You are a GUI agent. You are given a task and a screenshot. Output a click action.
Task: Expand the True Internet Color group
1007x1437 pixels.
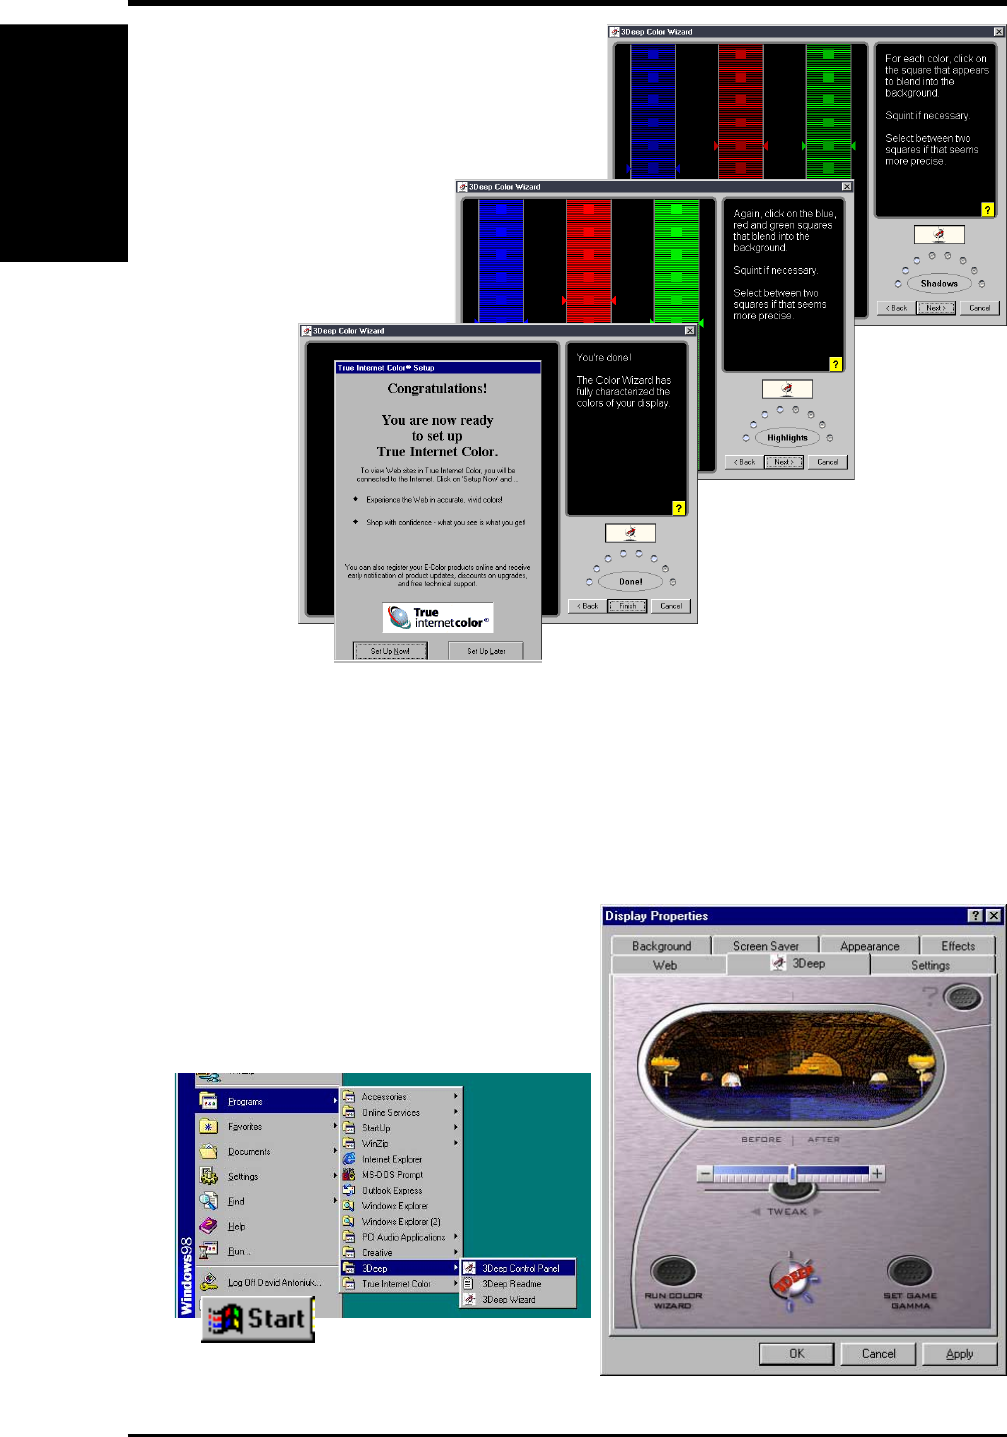pyautogui.click(x=401, y=1284)
